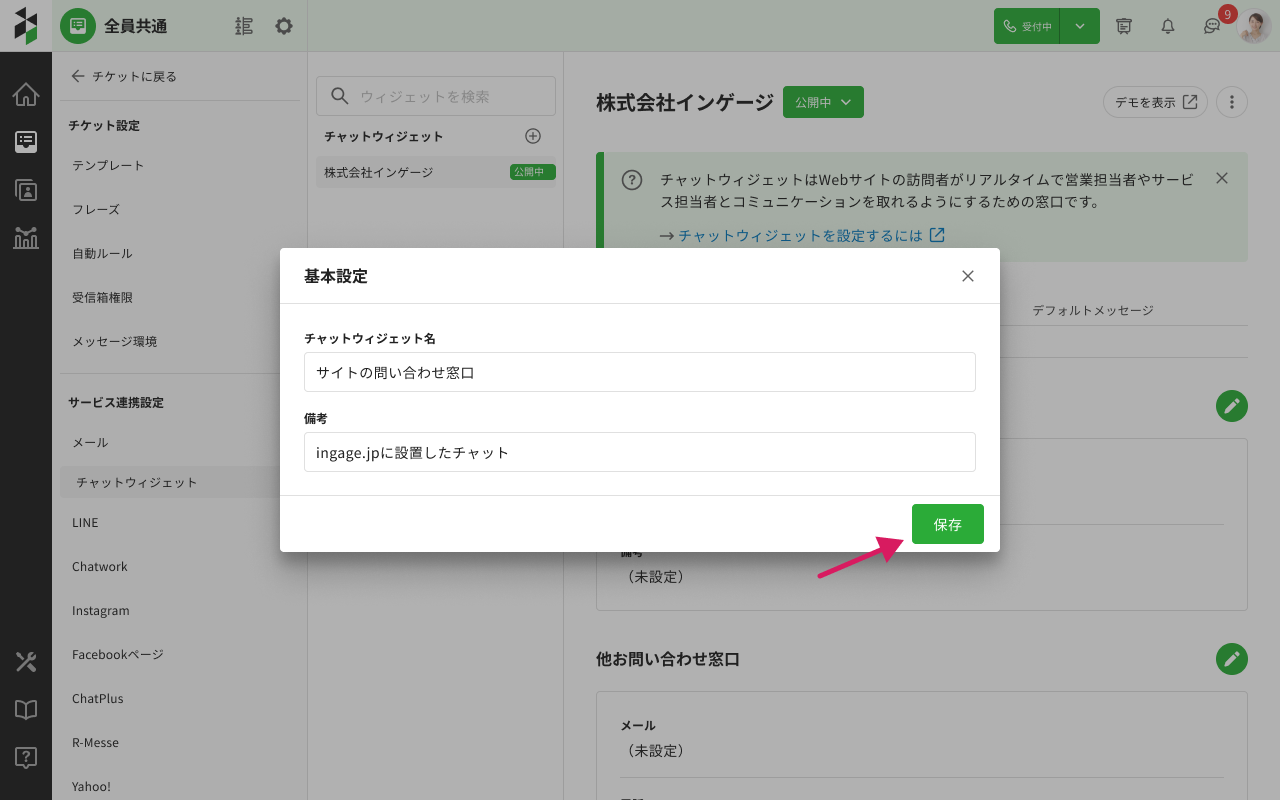Add a new chat widget with plus icon

coord(533,136)
